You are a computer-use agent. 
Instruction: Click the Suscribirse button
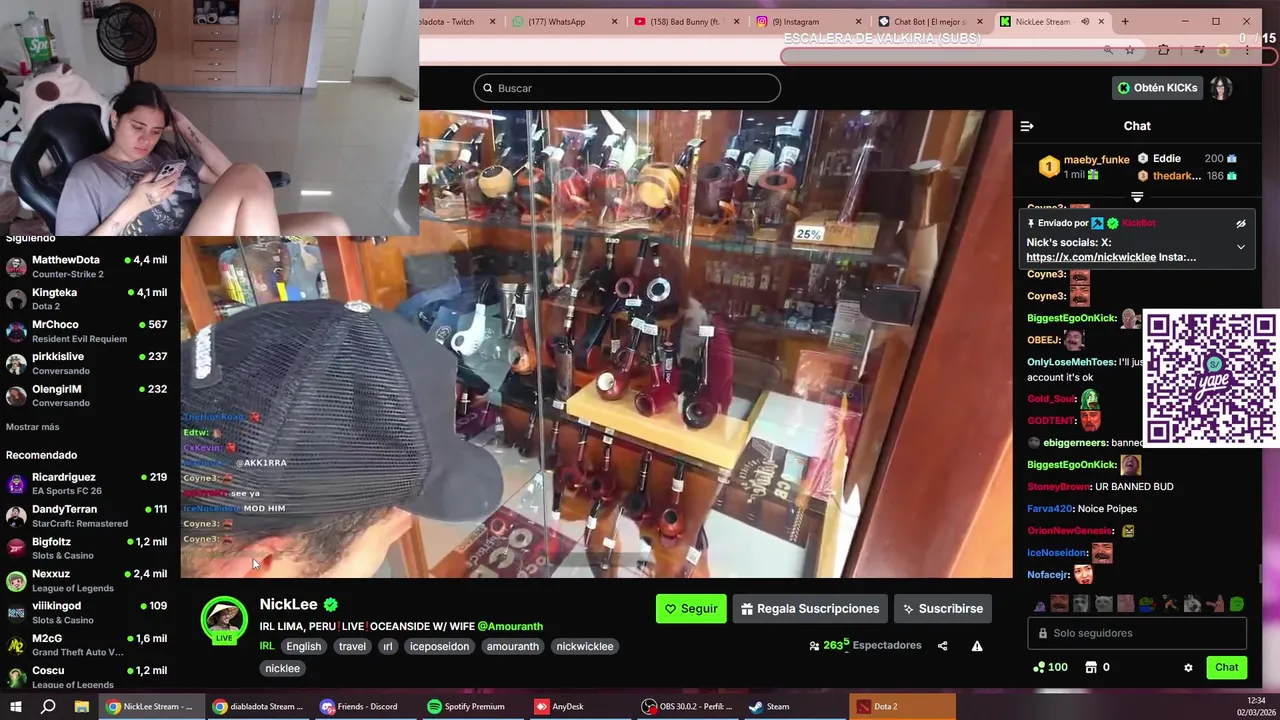pos(943,608)
